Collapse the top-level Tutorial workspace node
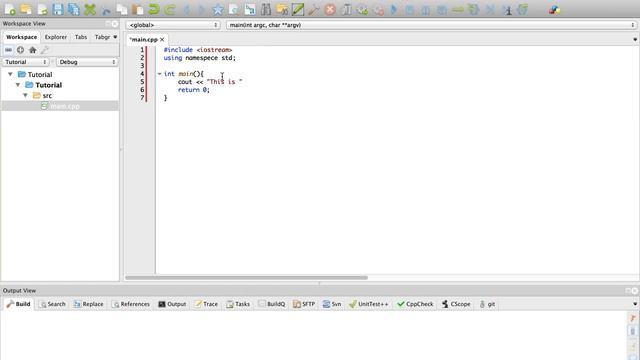640x360 pixels. pos(10,74)
